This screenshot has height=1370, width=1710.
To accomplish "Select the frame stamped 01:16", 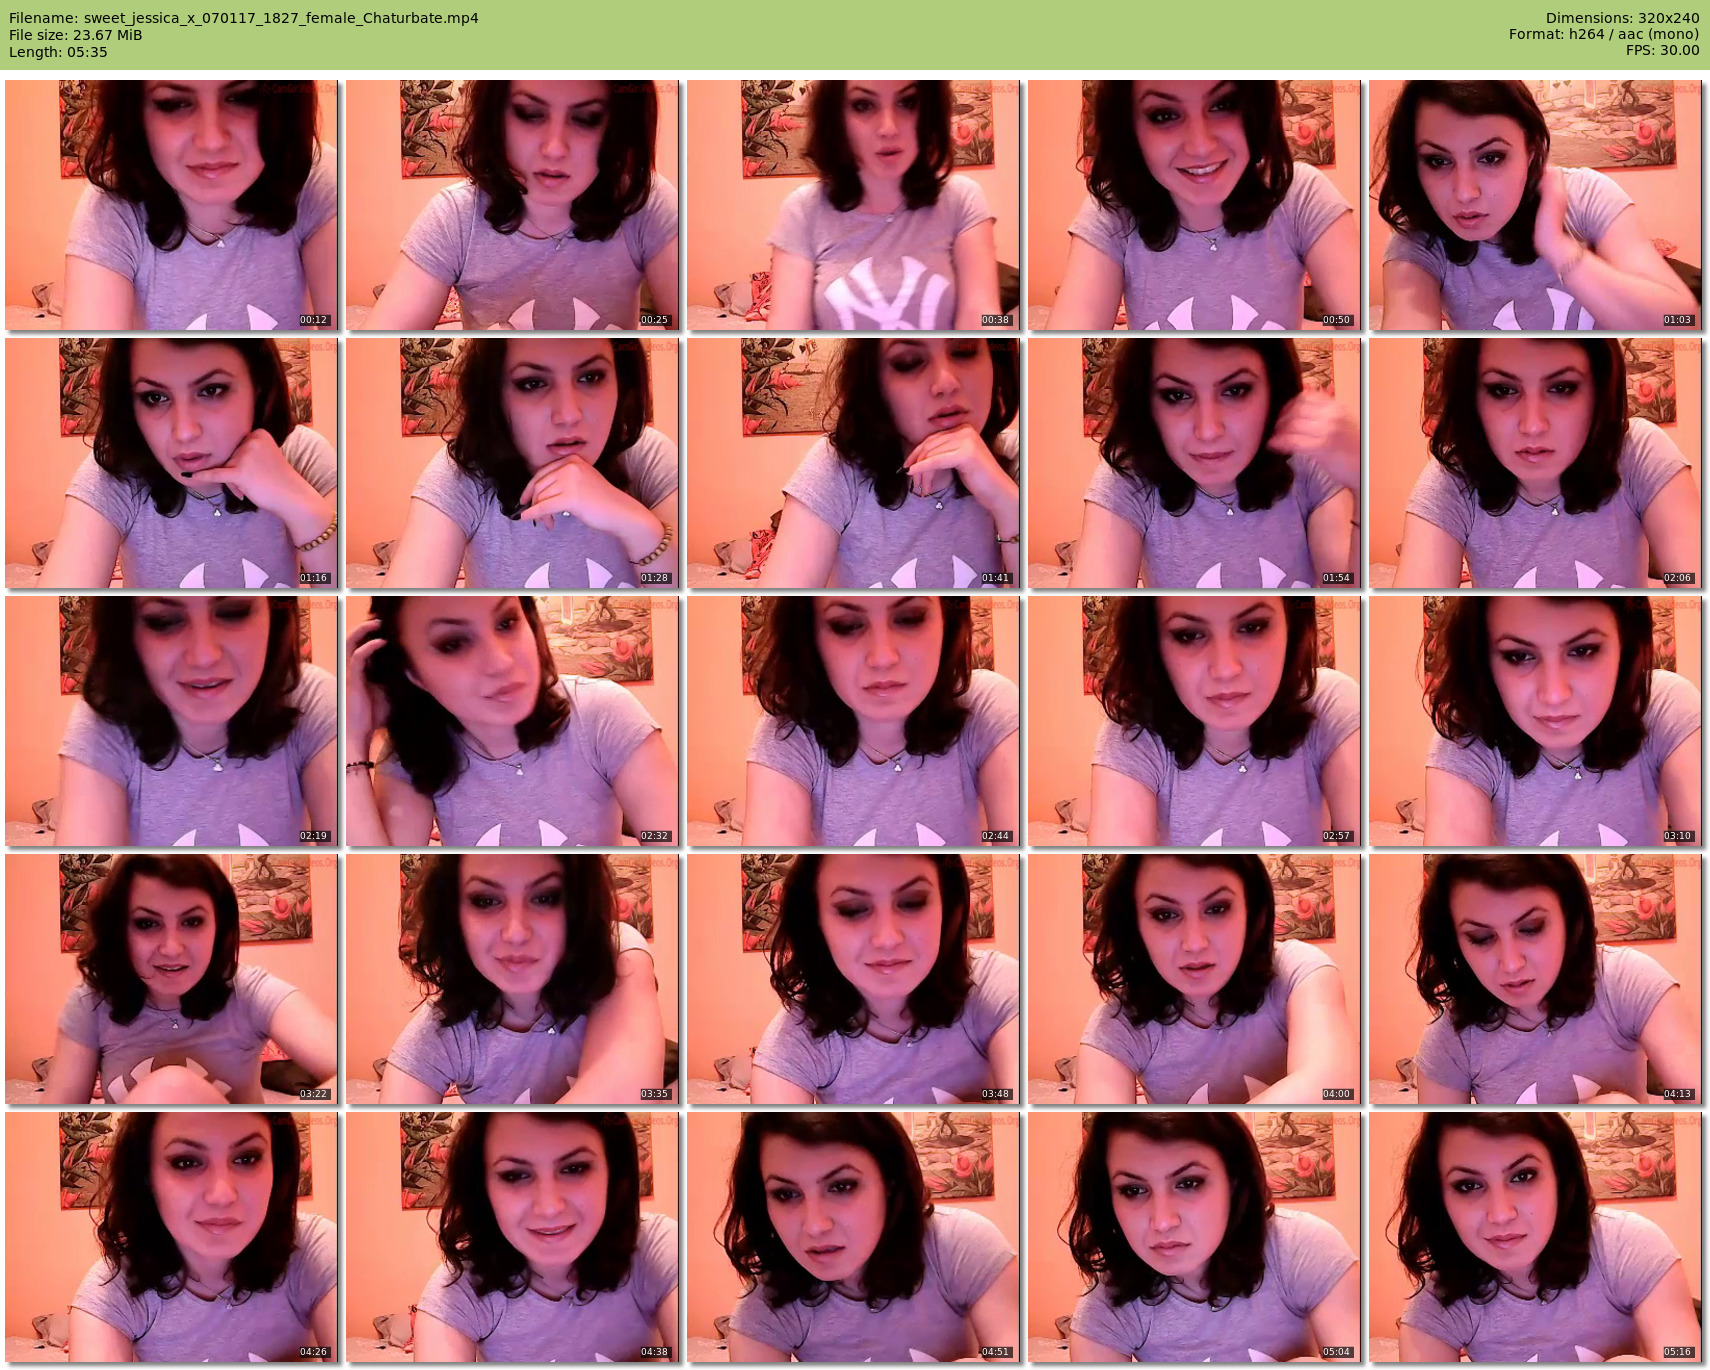I will [171, 463].
